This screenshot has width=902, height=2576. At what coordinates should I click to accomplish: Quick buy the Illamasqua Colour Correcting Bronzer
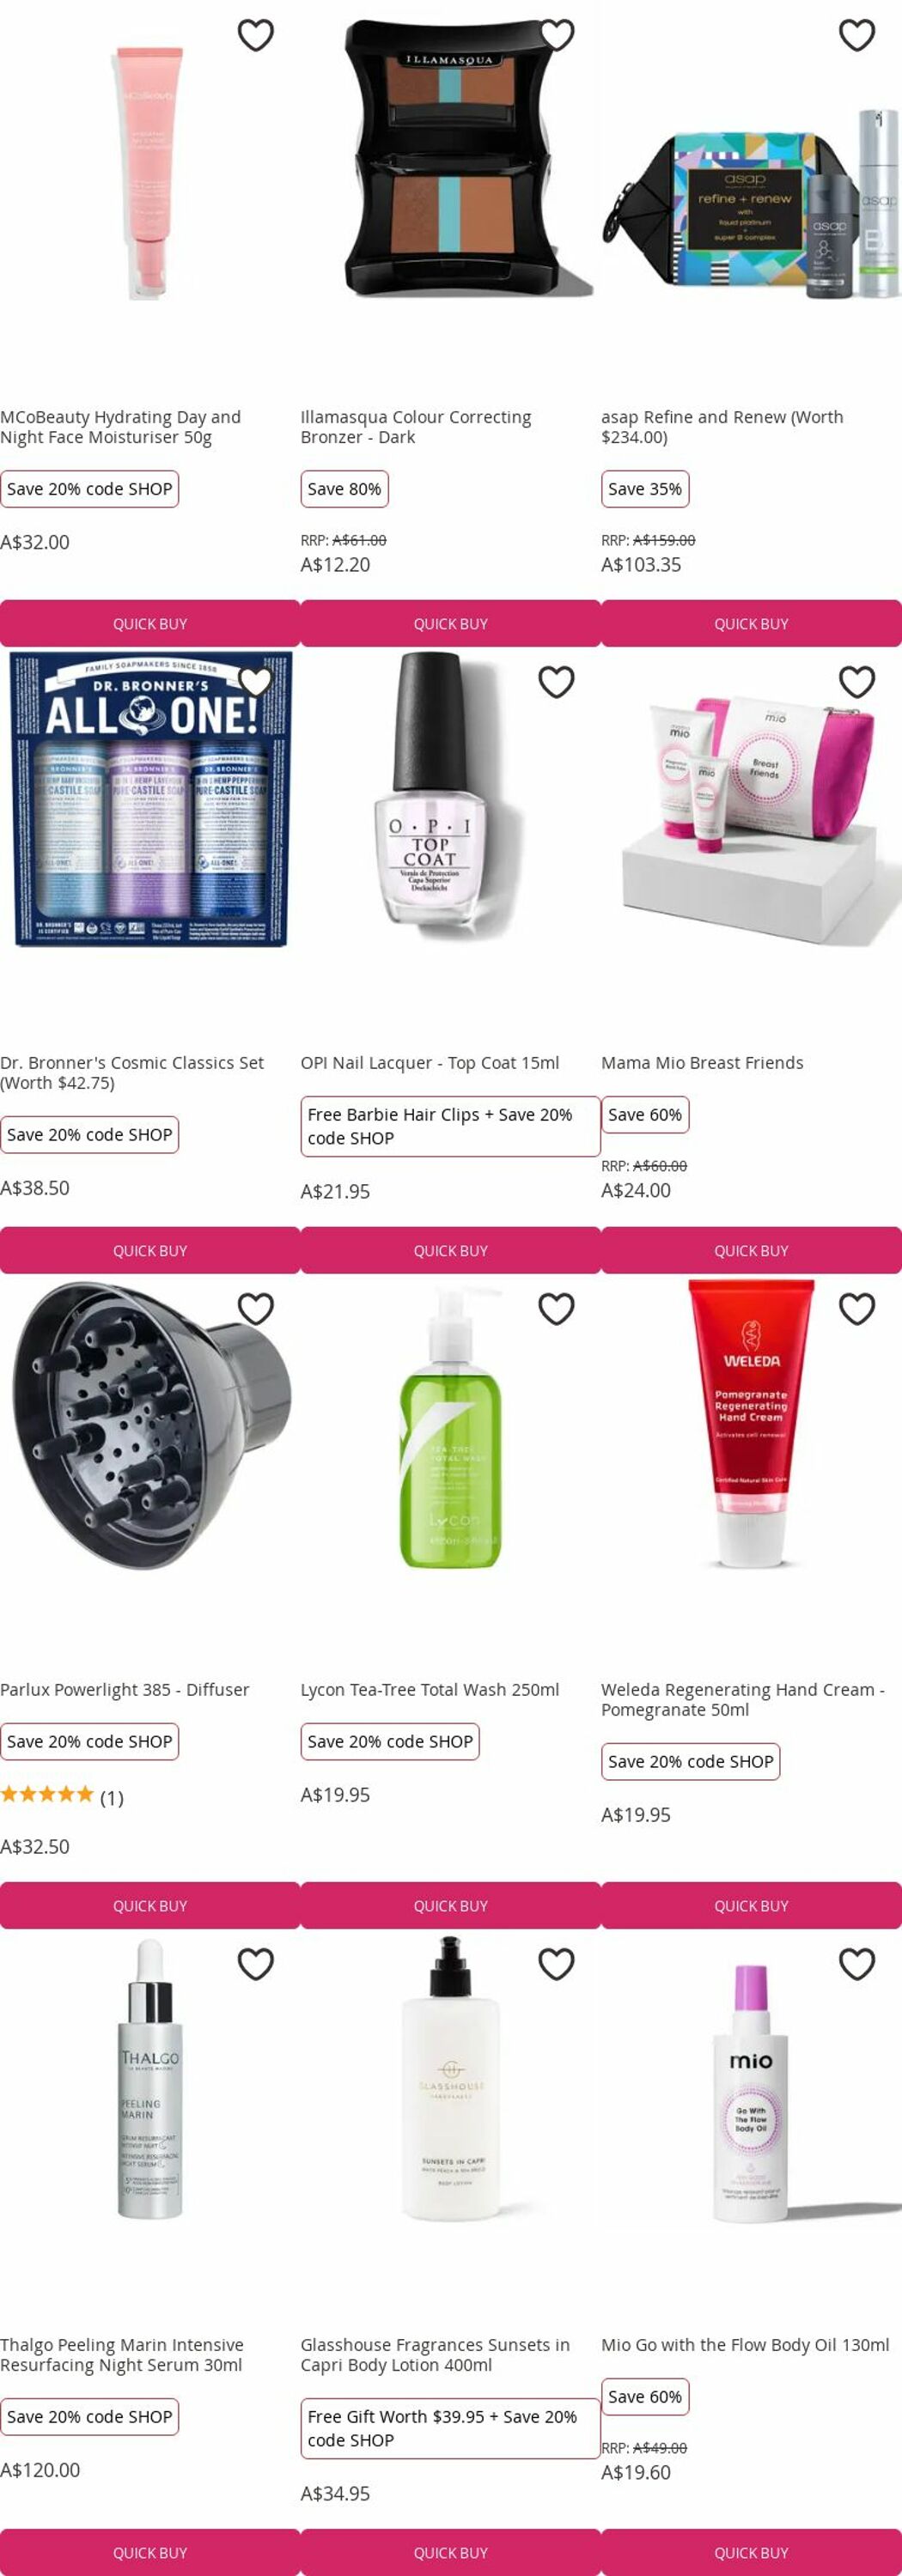(x=451, y=623)
